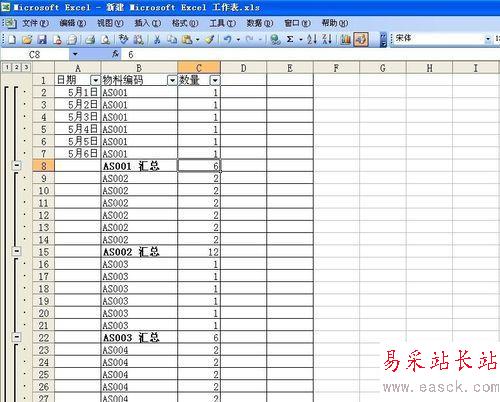Show outline level 3
The height and width of the screenshot is (402, 500).
pos(26,67)
